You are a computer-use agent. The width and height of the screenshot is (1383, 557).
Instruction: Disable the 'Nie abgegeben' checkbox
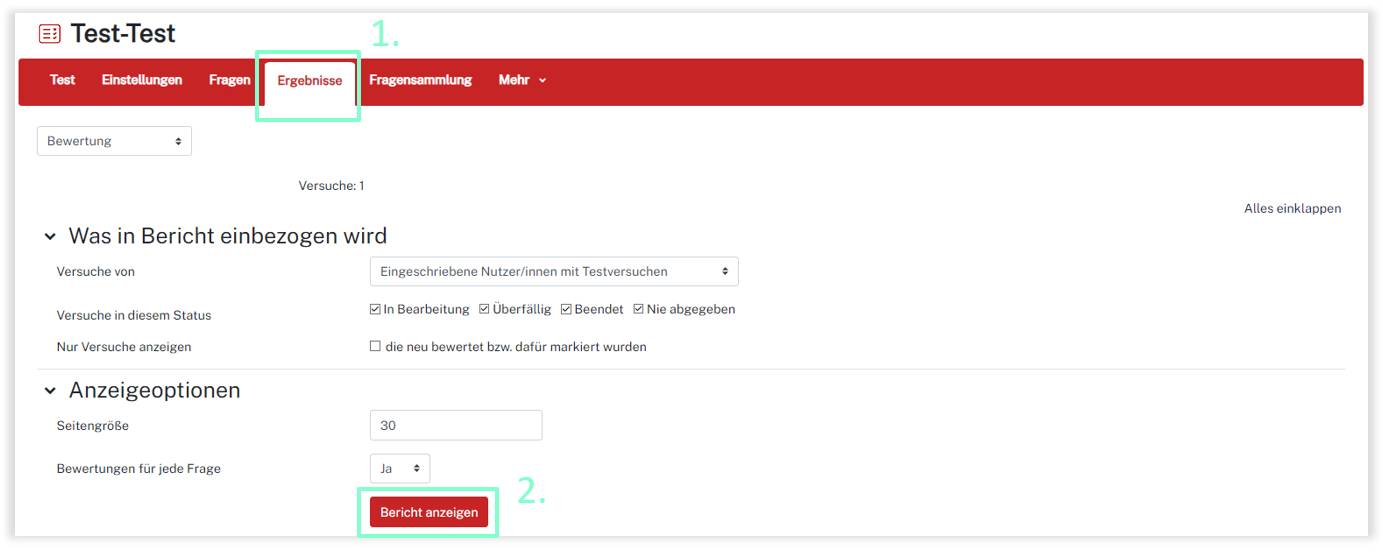click(639, 310)
